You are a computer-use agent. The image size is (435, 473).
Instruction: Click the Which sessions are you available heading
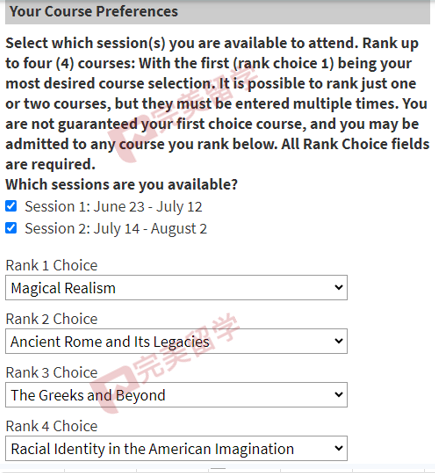coord(122,184)
